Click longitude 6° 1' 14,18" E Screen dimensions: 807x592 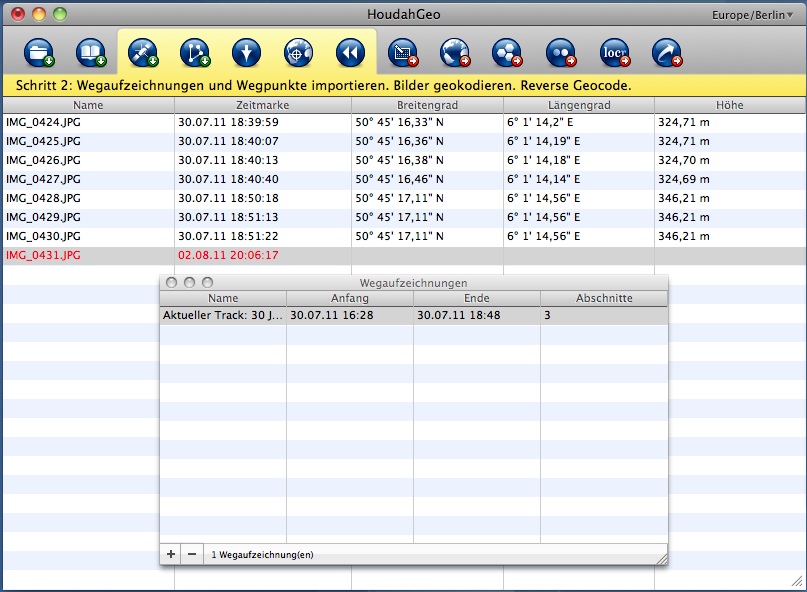point(543,160)
